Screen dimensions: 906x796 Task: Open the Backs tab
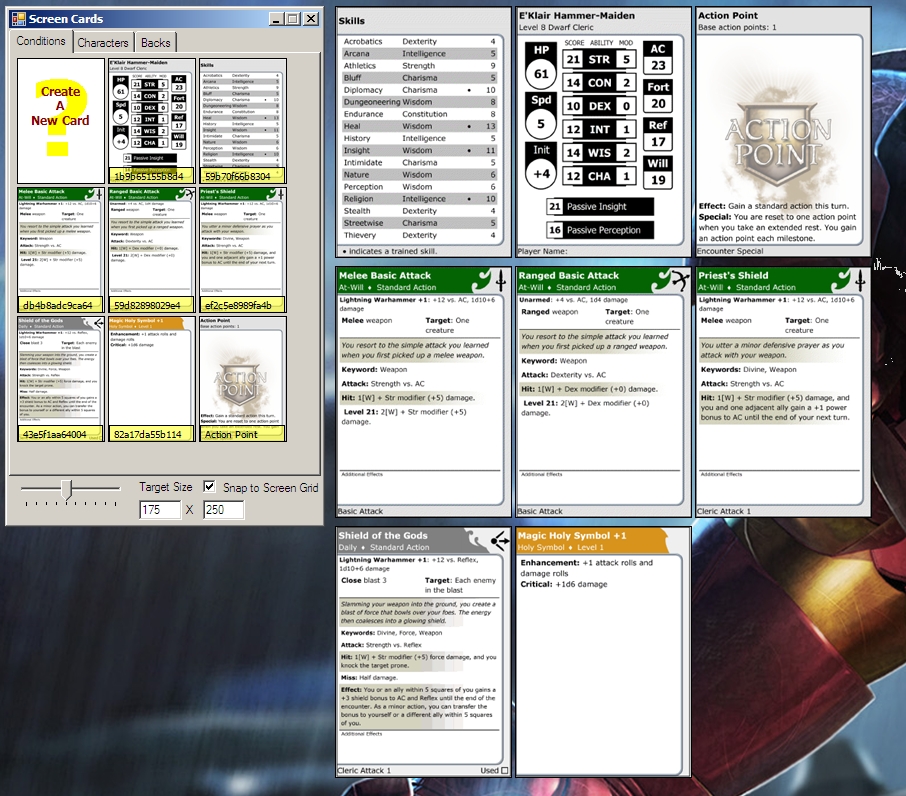tap(155, 43)
